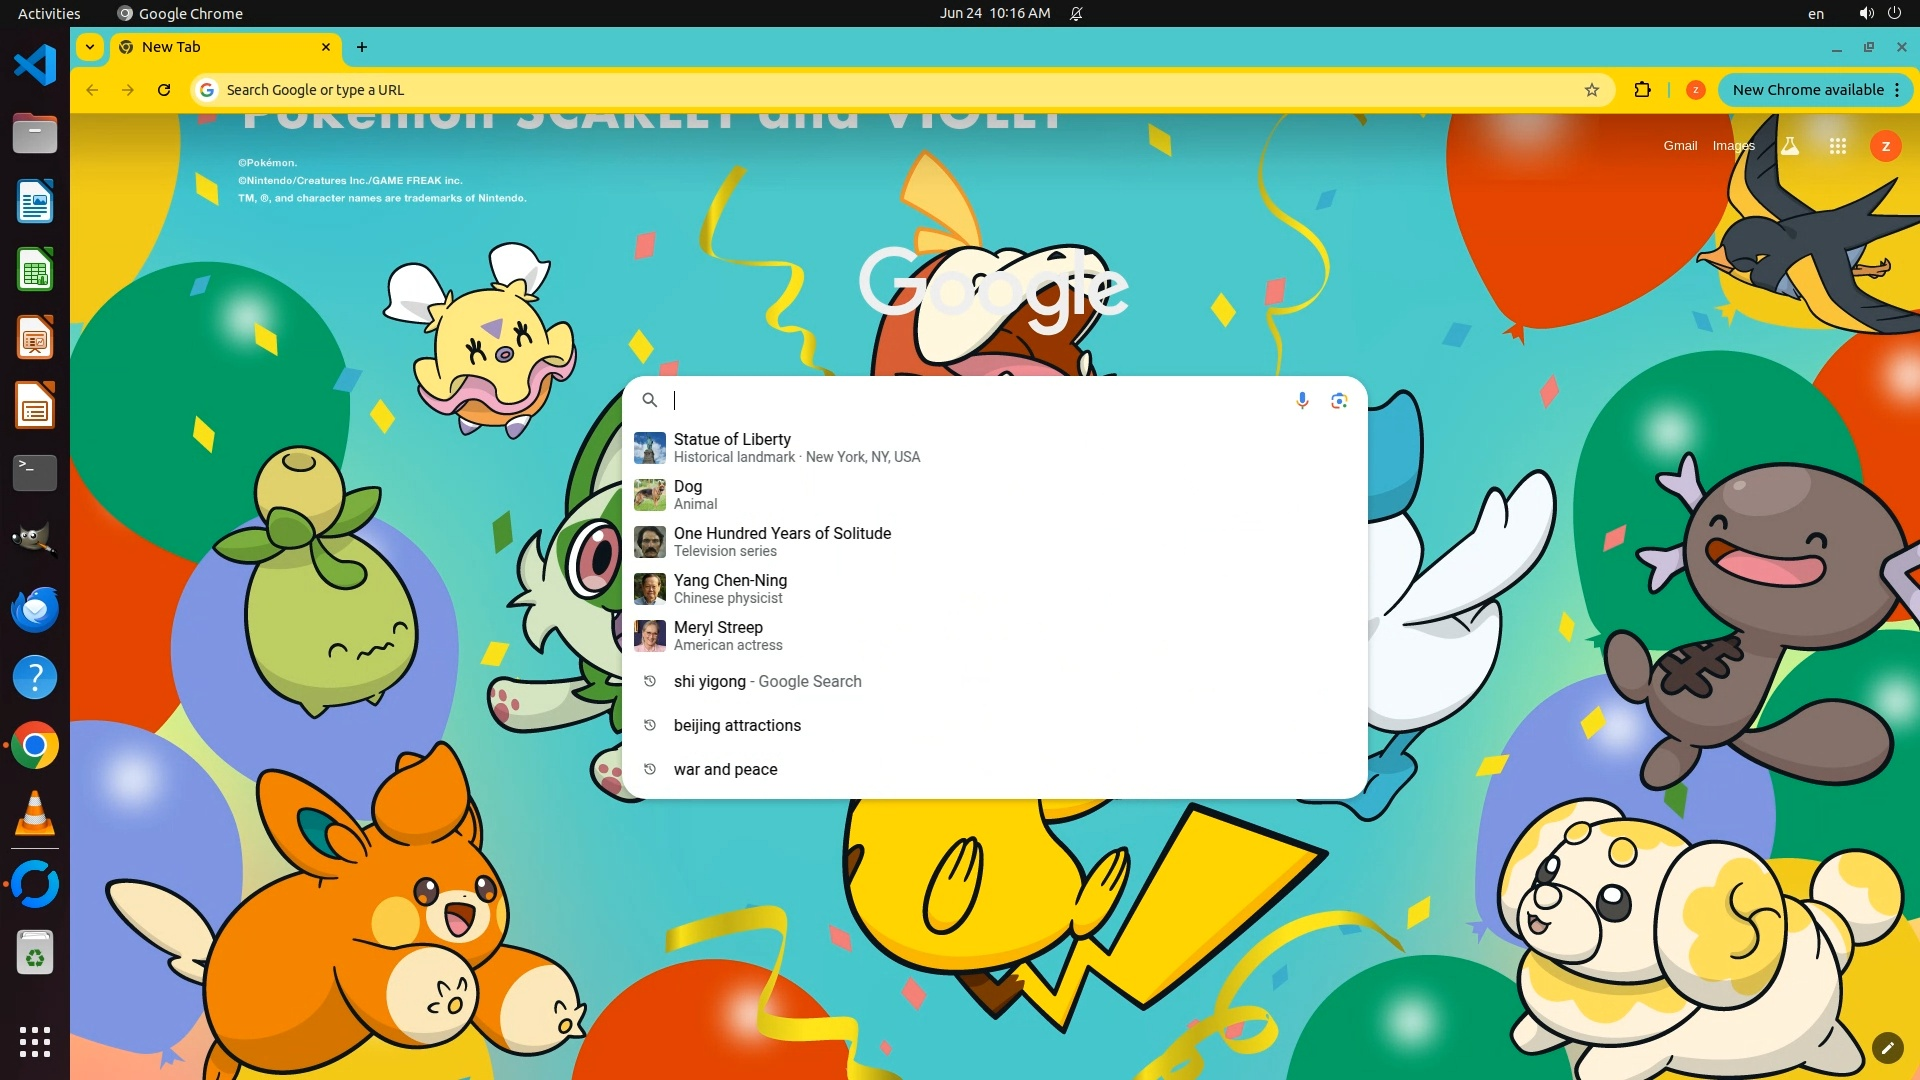
Task: Toggle the notifications bell in top bar
Action: pos(1076,13)
